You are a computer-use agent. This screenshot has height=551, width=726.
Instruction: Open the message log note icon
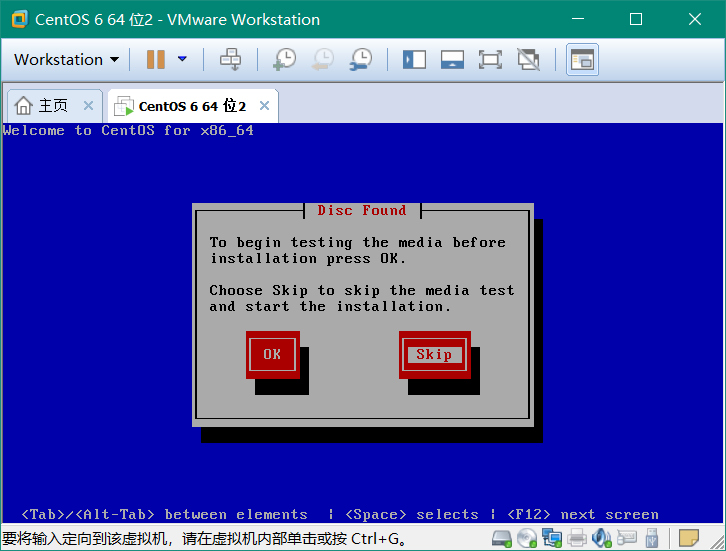click(688, 538)
